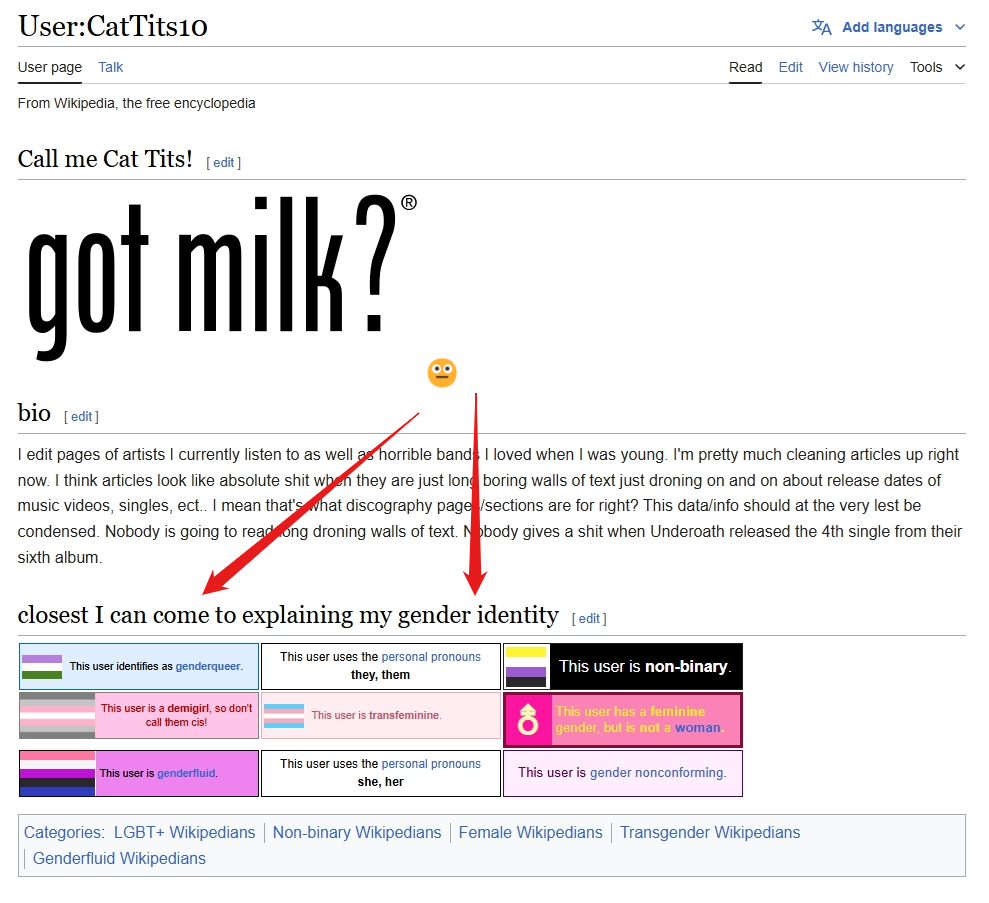Click the got milk? logo image
This screenshot has height=903, width=989.
click(x=221, y=276)
